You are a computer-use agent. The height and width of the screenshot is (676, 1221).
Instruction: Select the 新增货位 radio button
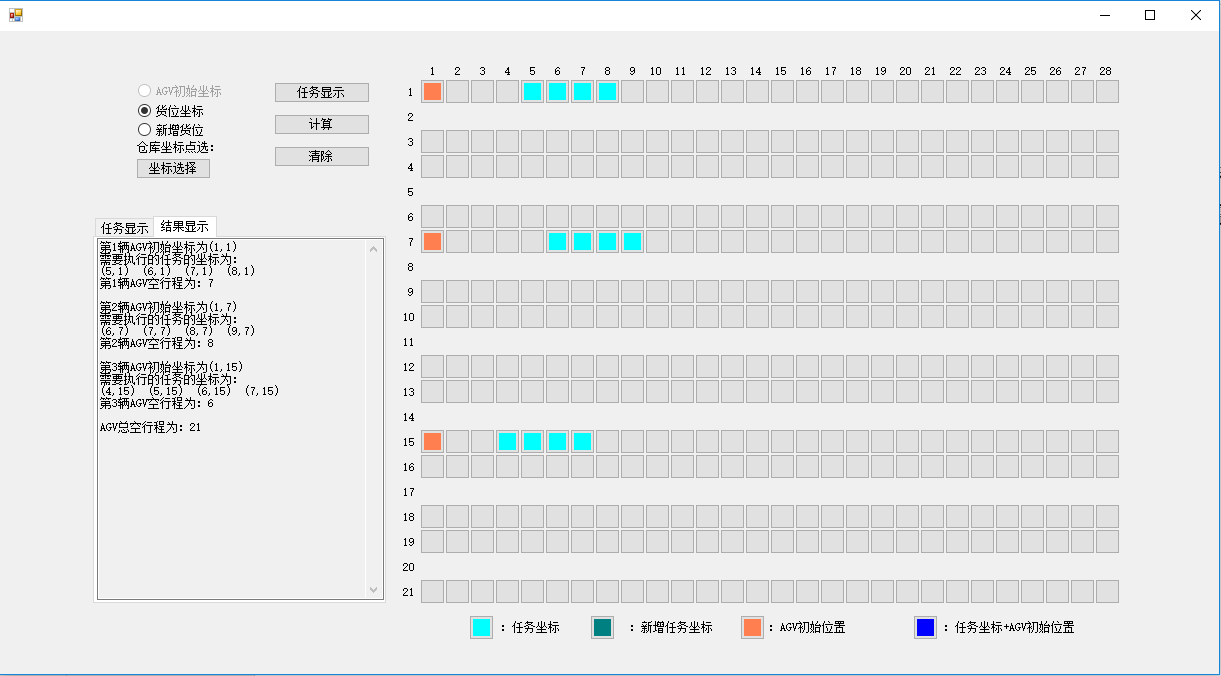171,130
